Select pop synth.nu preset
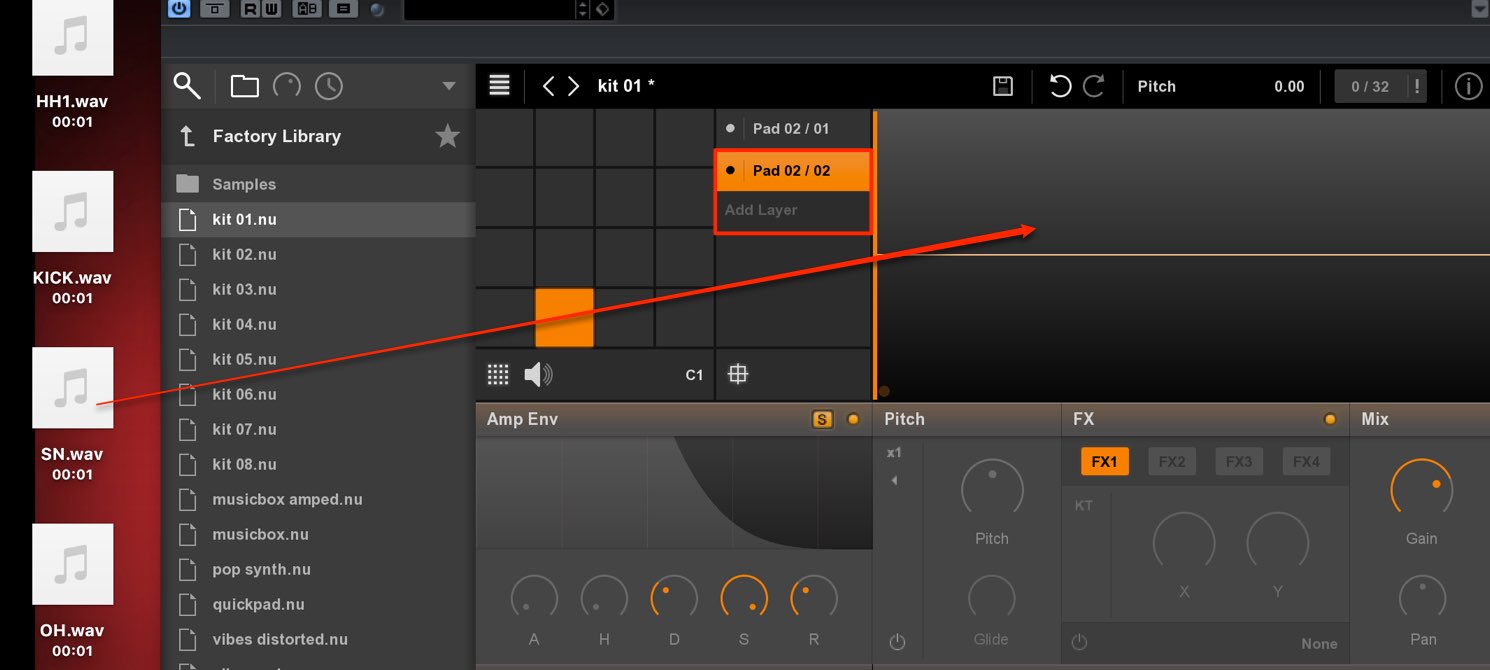The height and width of the screenshot is (670, 1490). click(x=318, y=569)
